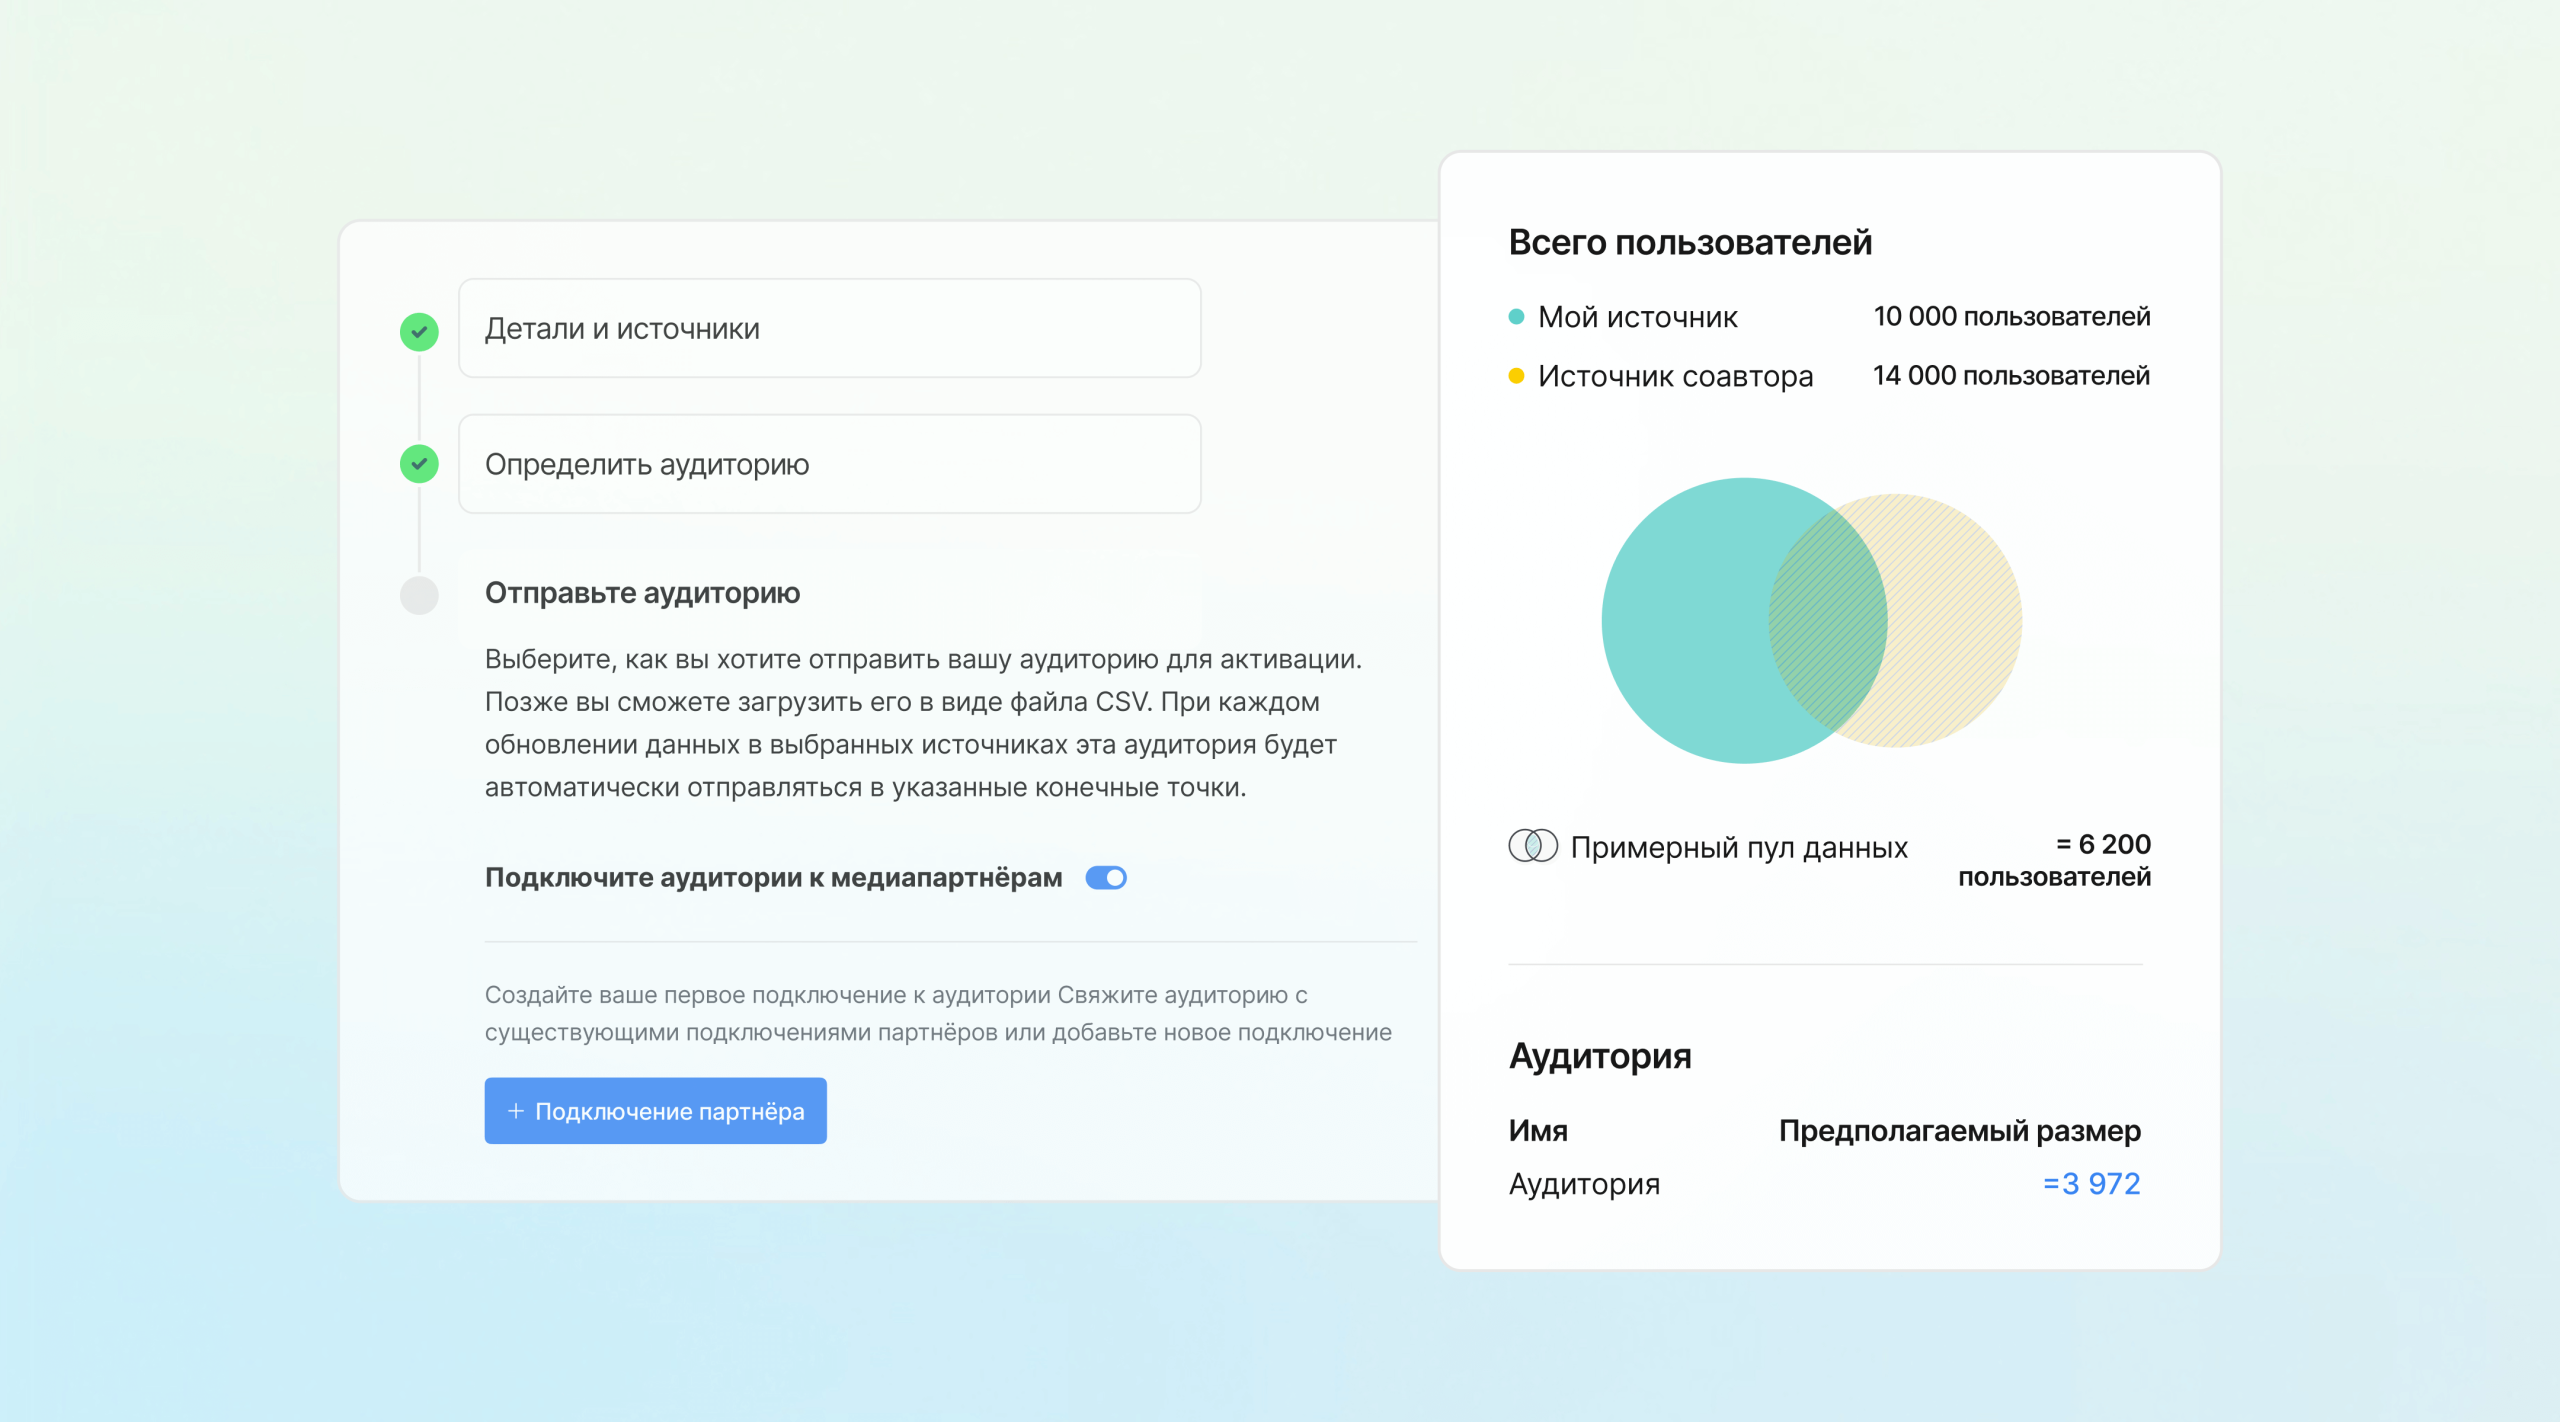Screen dimensions: 2560x1422
Task: Select the Аудитория section heading
Action: [x=1599, y=1056]
